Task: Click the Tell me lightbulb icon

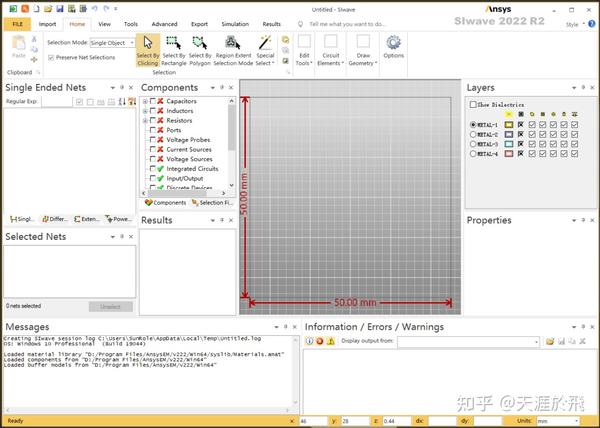Action: click(301, 24)
